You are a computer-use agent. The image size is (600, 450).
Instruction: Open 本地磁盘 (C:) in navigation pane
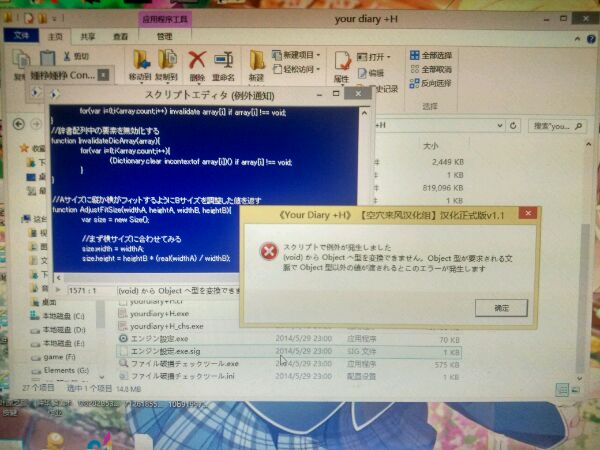58,316
